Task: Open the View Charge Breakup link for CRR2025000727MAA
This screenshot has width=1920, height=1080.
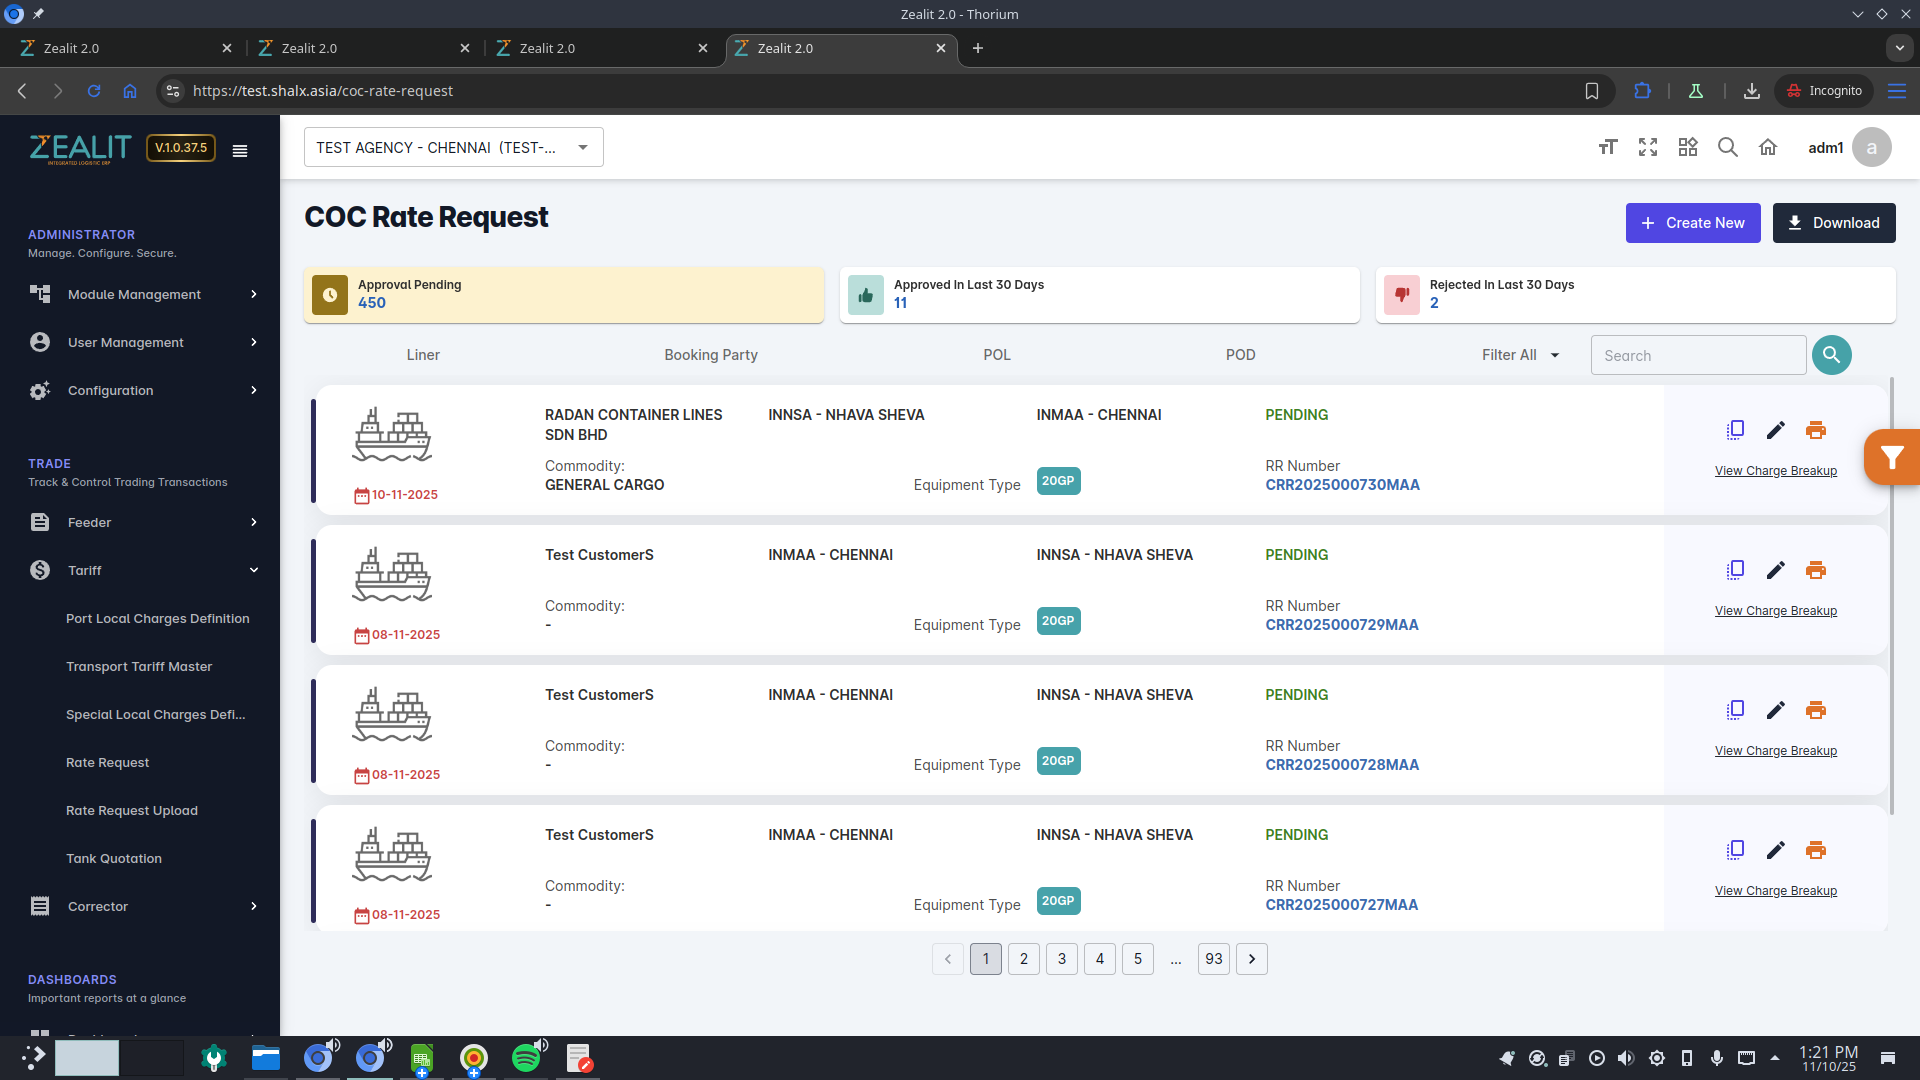Action: coord(1775,891)
